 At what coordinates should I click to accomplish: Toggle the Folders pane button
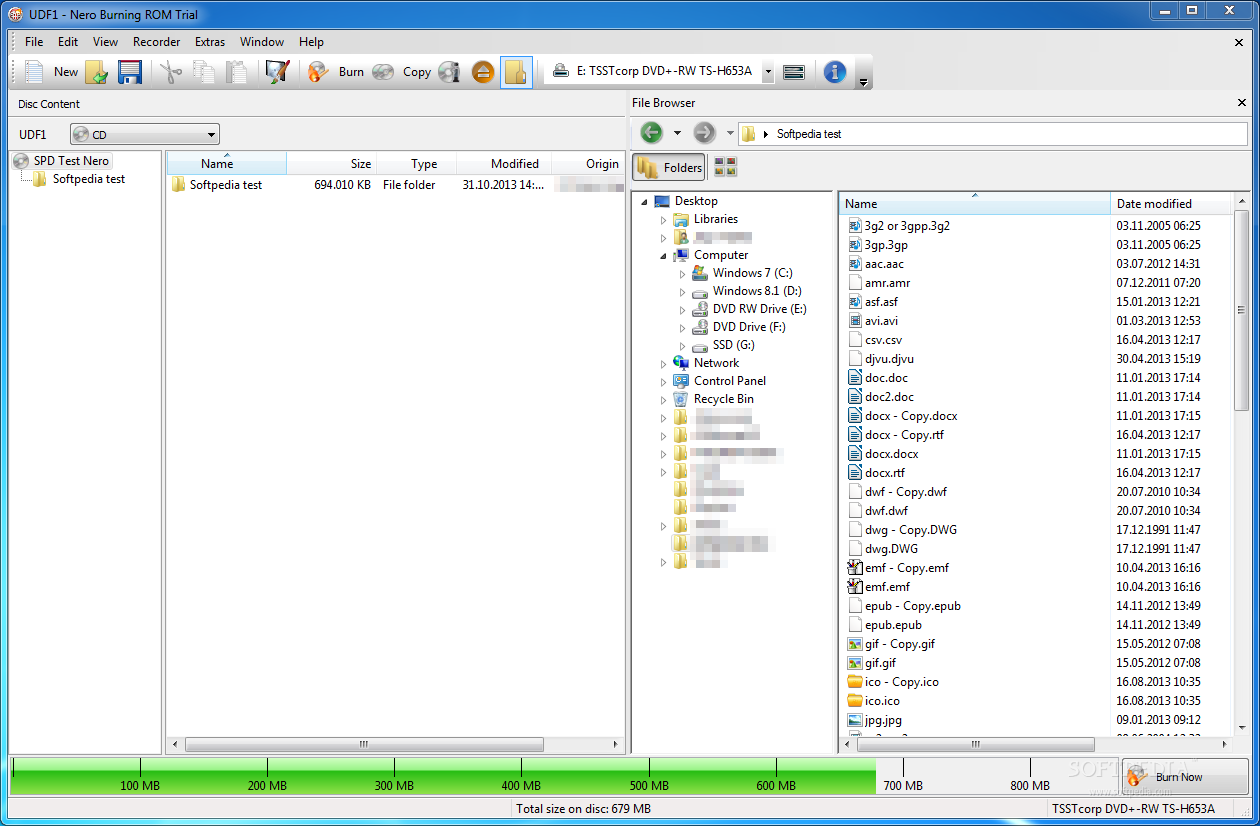tap(669, 168)
